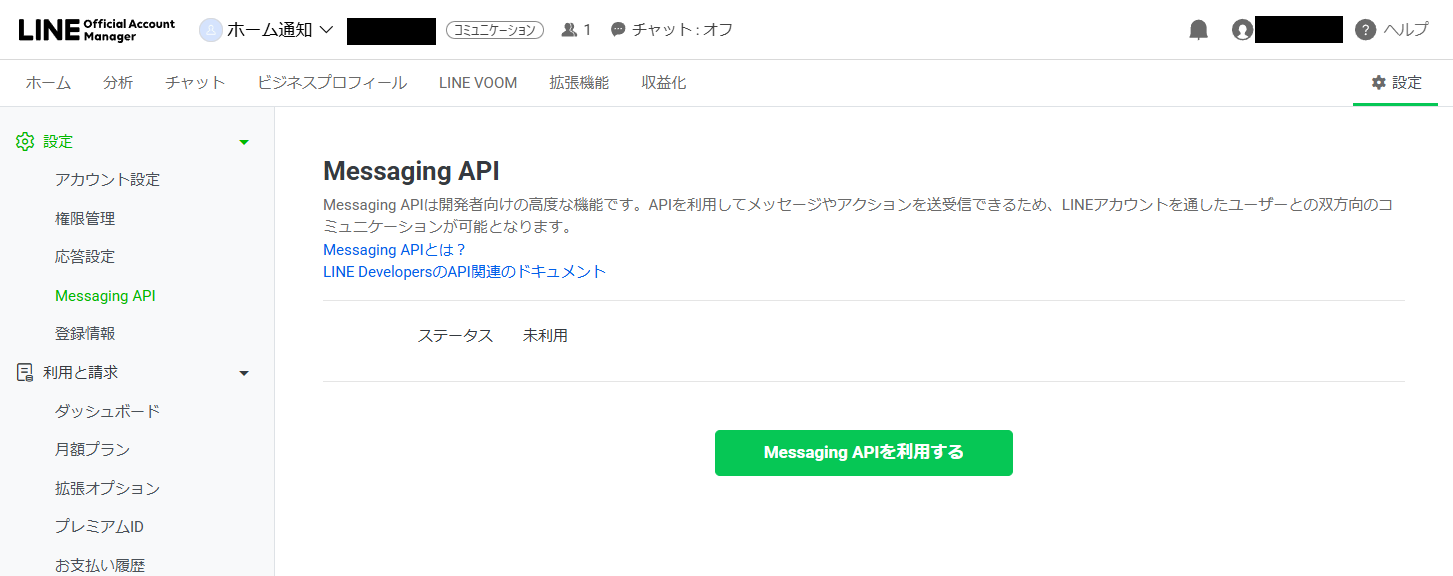Screen dimensions: 1453x576
Task: Open the LINE DevelopersのAPI関連のドキュメント link
Action: click(x=465, y=272)
